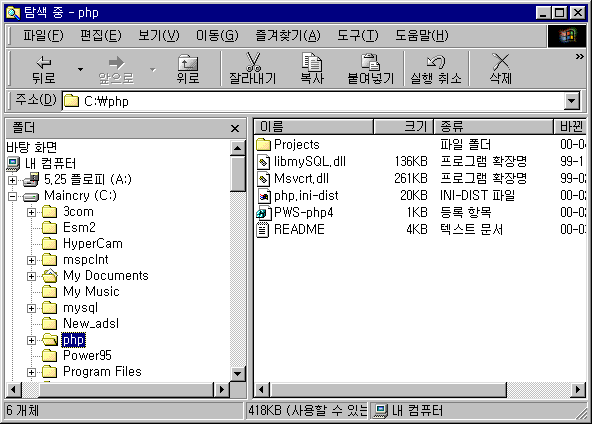The width and height of the screenshot is (592, 424).
Task: Select the README text document icon
Action: [263, 230]
